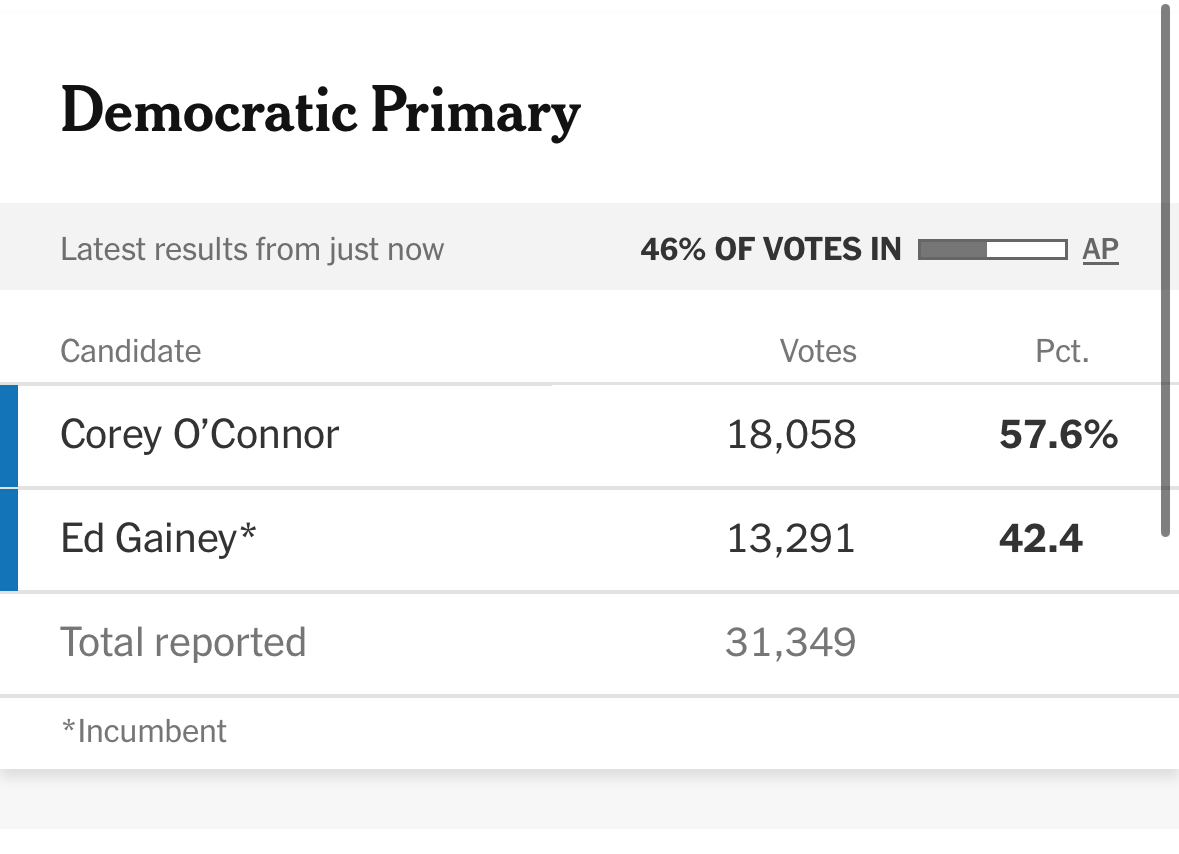Viewport: 1179px width, 854px height.
Task: Click the 46% OF VOTES IN label
Action: click(771, 249)
